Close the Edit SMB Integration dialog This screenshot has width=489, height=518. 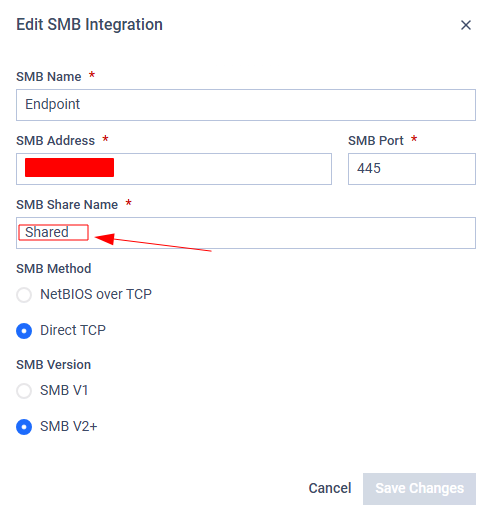466,25
